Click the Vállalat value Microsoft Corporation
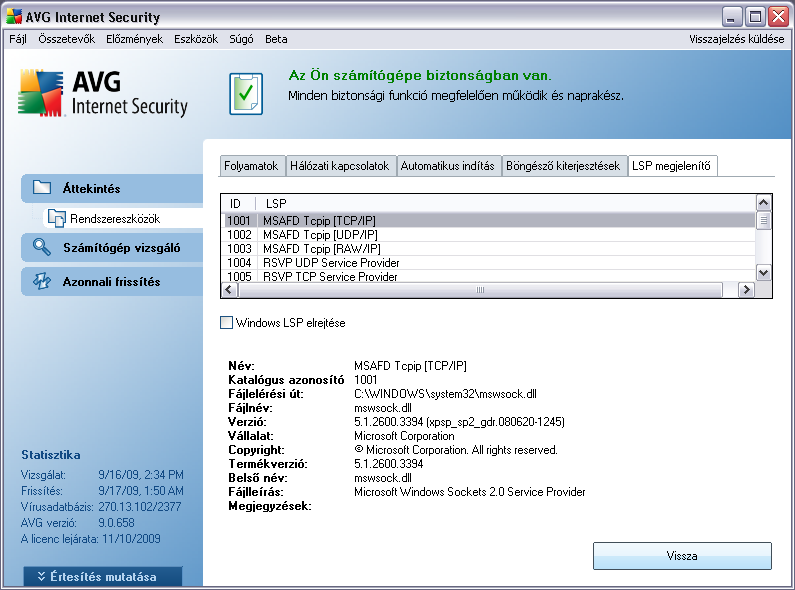Screen dimensions: 795x590 tap(404, 436)
